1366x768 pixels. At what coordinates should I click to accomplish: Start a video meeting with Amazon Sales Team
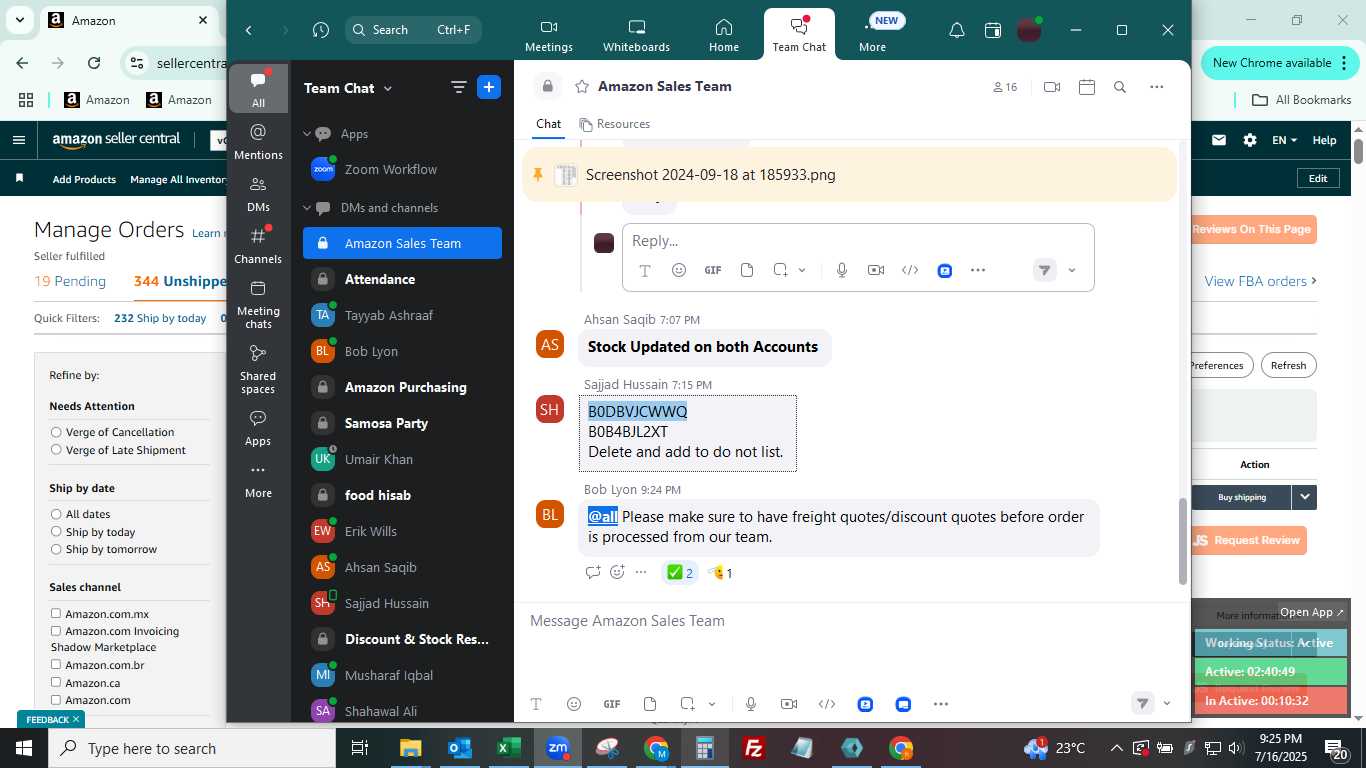[x=1051, y=87]
